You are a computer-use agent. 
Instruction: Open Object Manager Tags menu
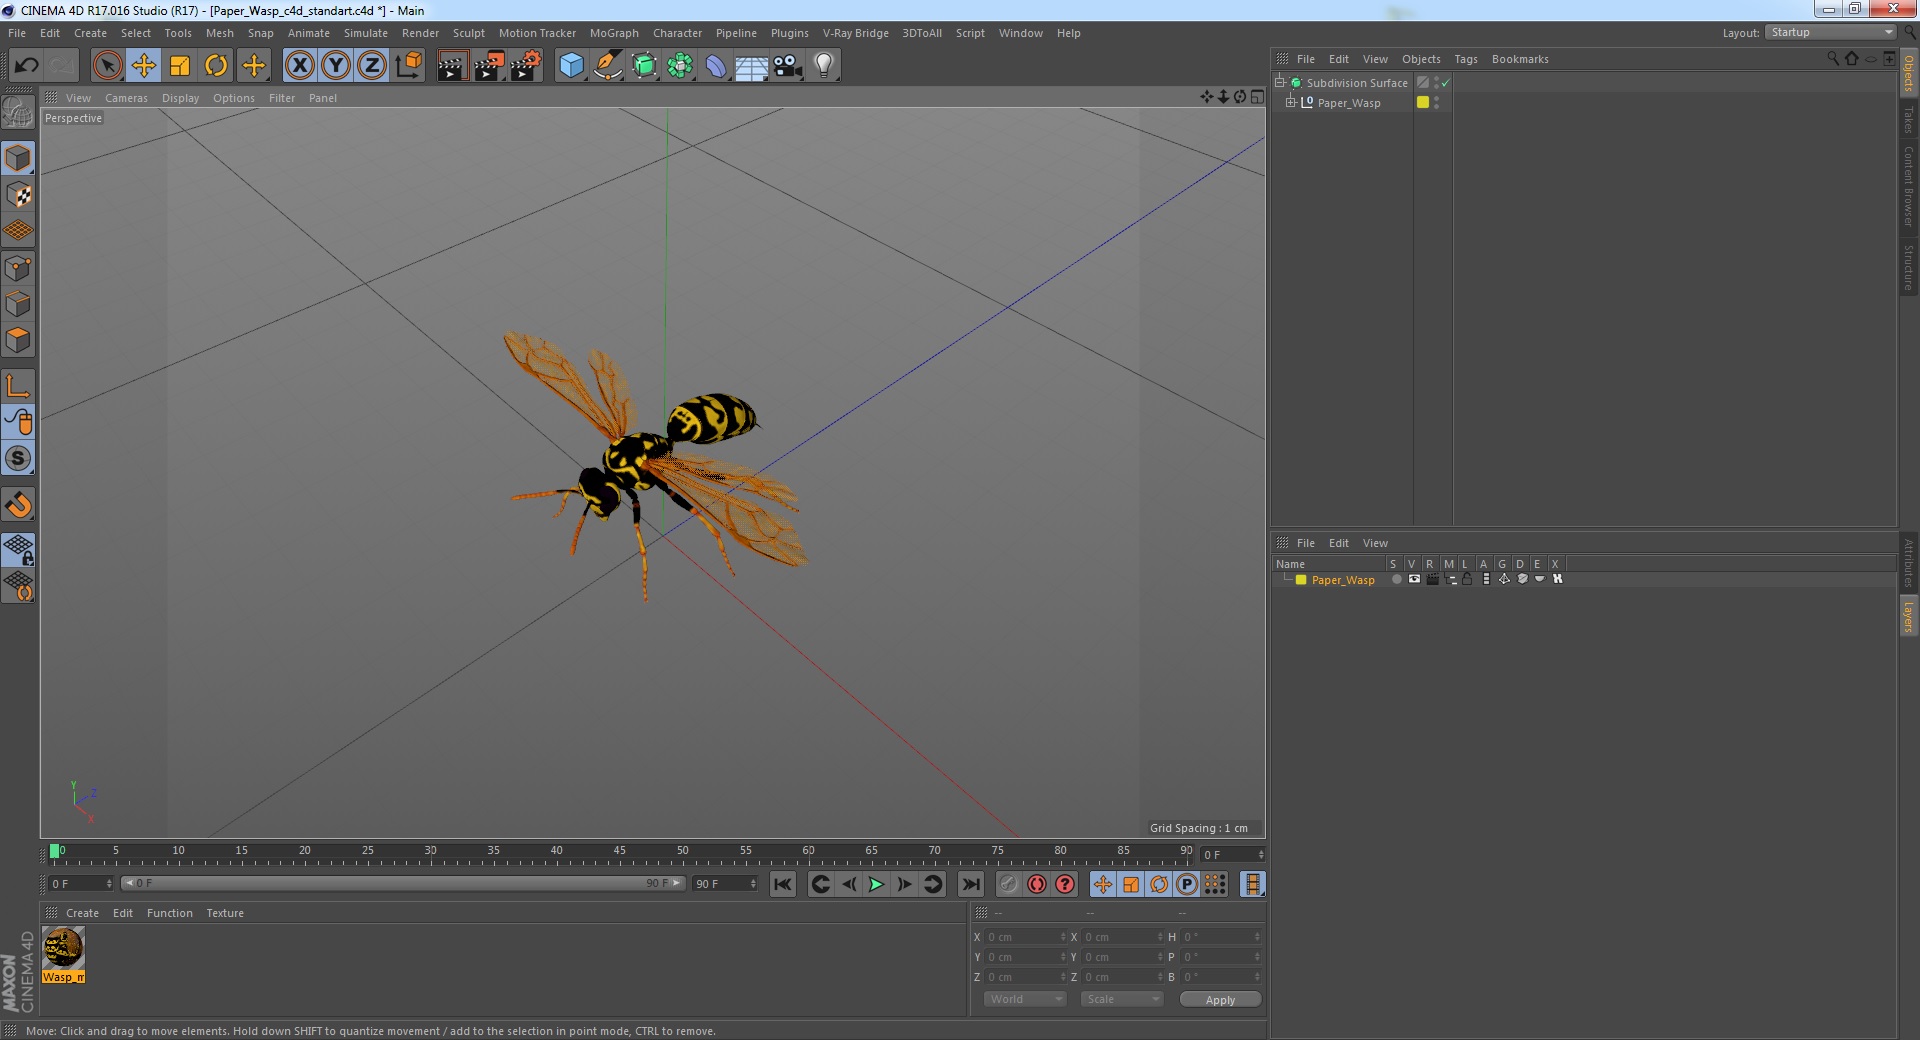(1465, 59)
